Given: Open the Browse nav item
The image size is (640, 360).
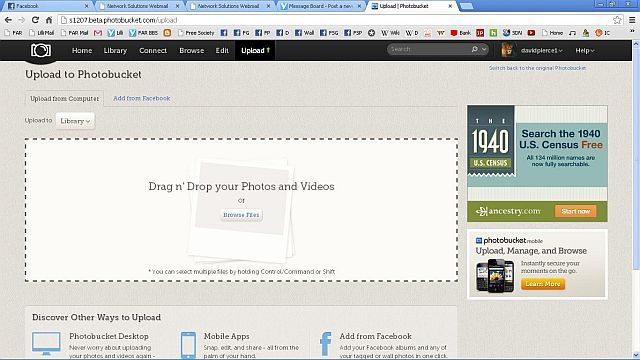Looking at the screenshot, I should [x=191, y=51].
